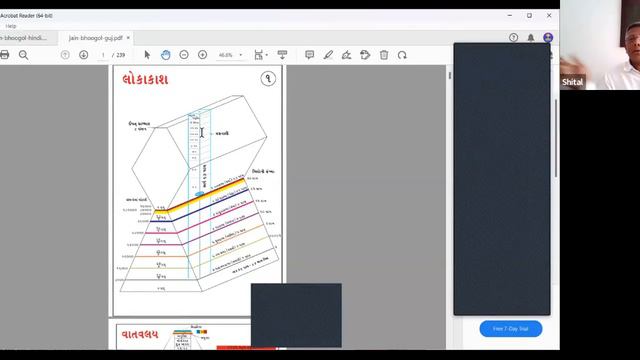Add a comment sticky note
Image resolution: width=640 pixels, height=360 pixels.
pos(309,55)
